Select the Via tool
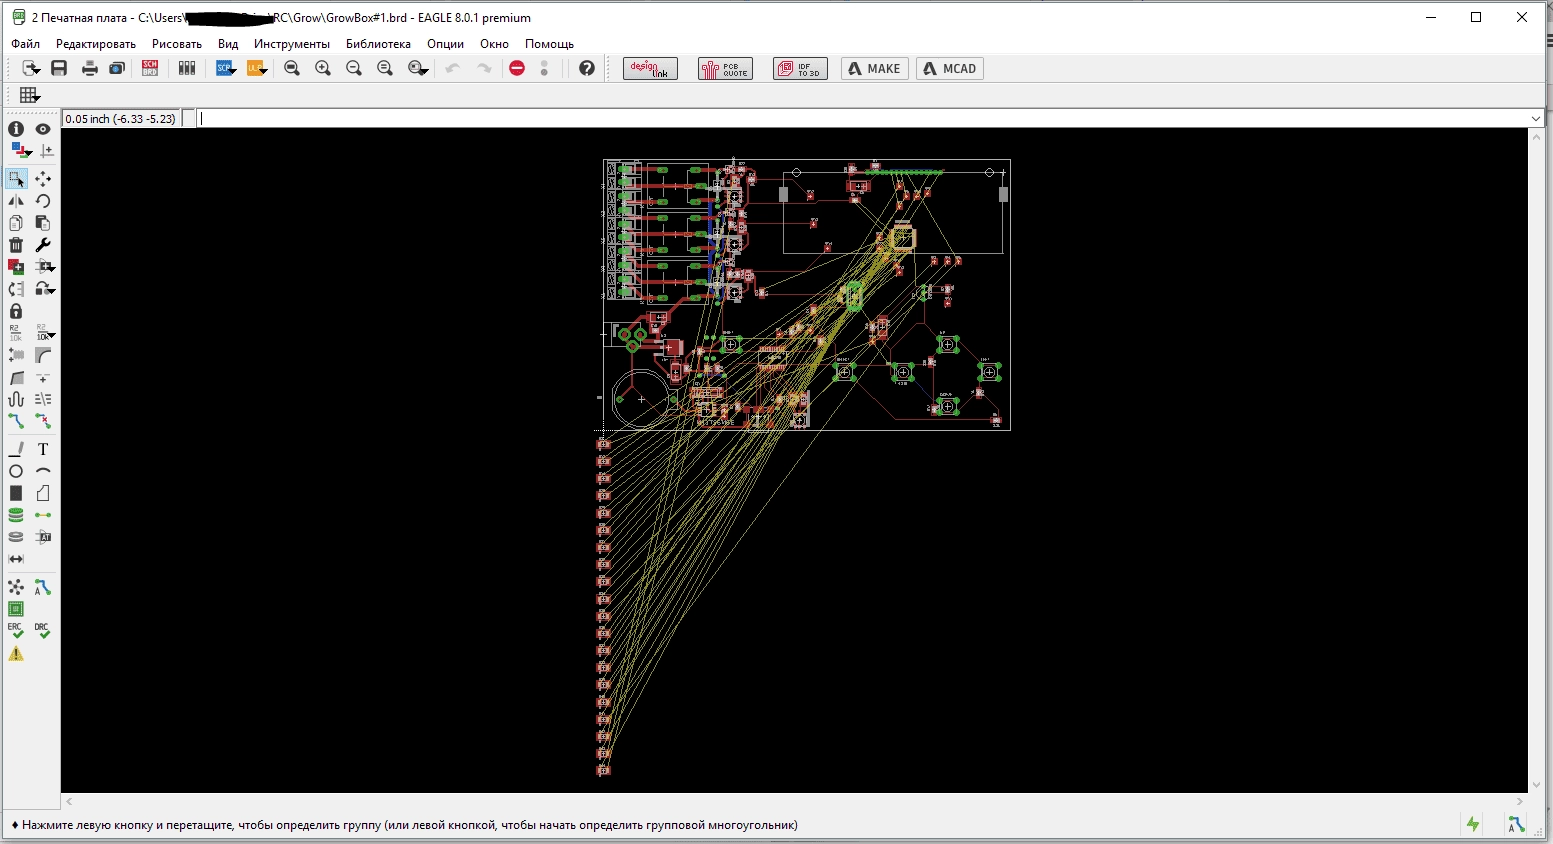 16,515
